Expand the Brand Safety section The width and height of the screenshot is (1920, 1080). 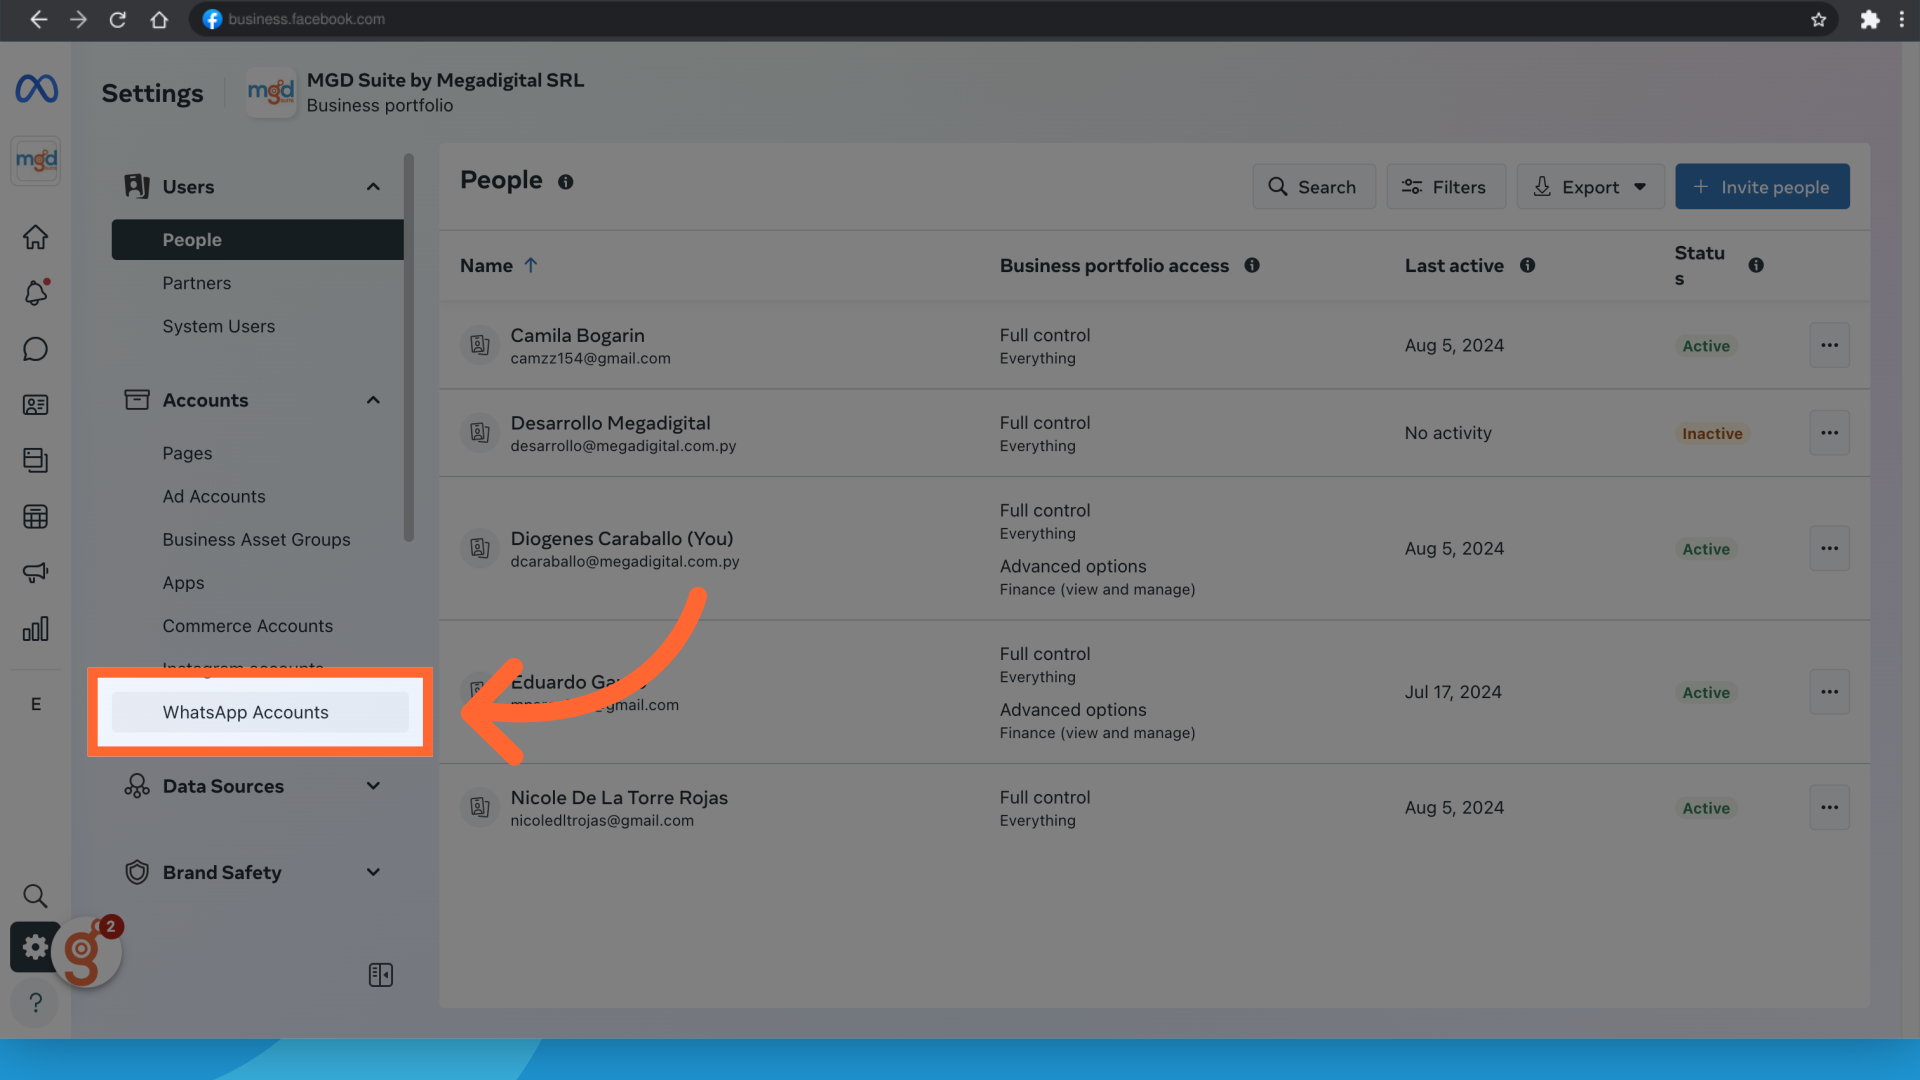(x=373, y=872)
